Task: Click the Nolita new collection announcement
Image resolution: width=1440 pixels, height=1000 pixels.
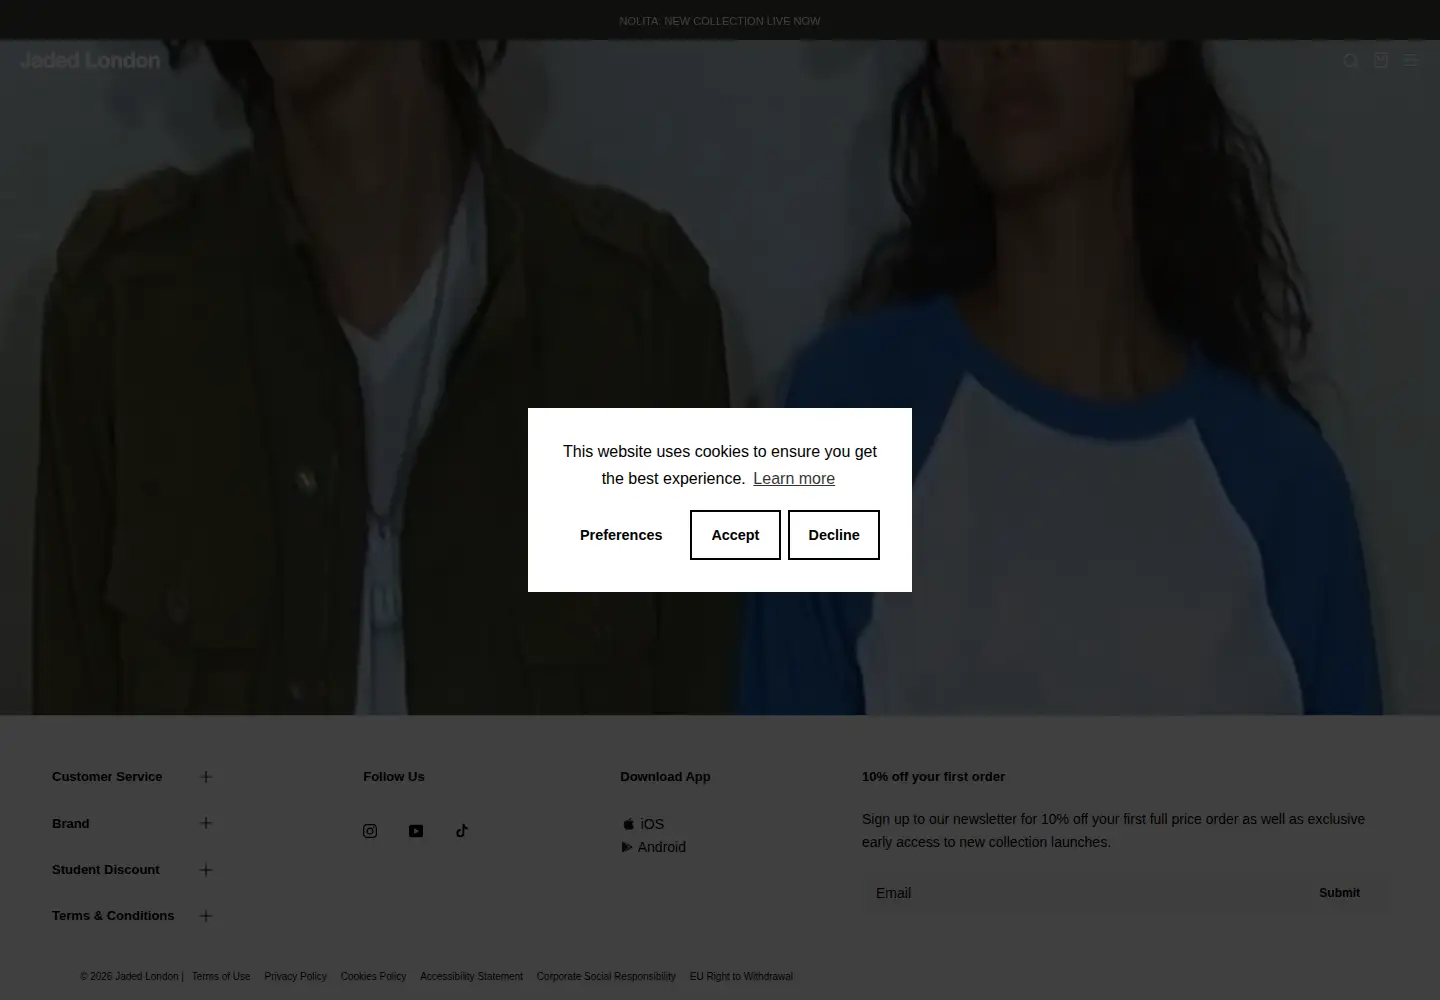Action: 720,21
